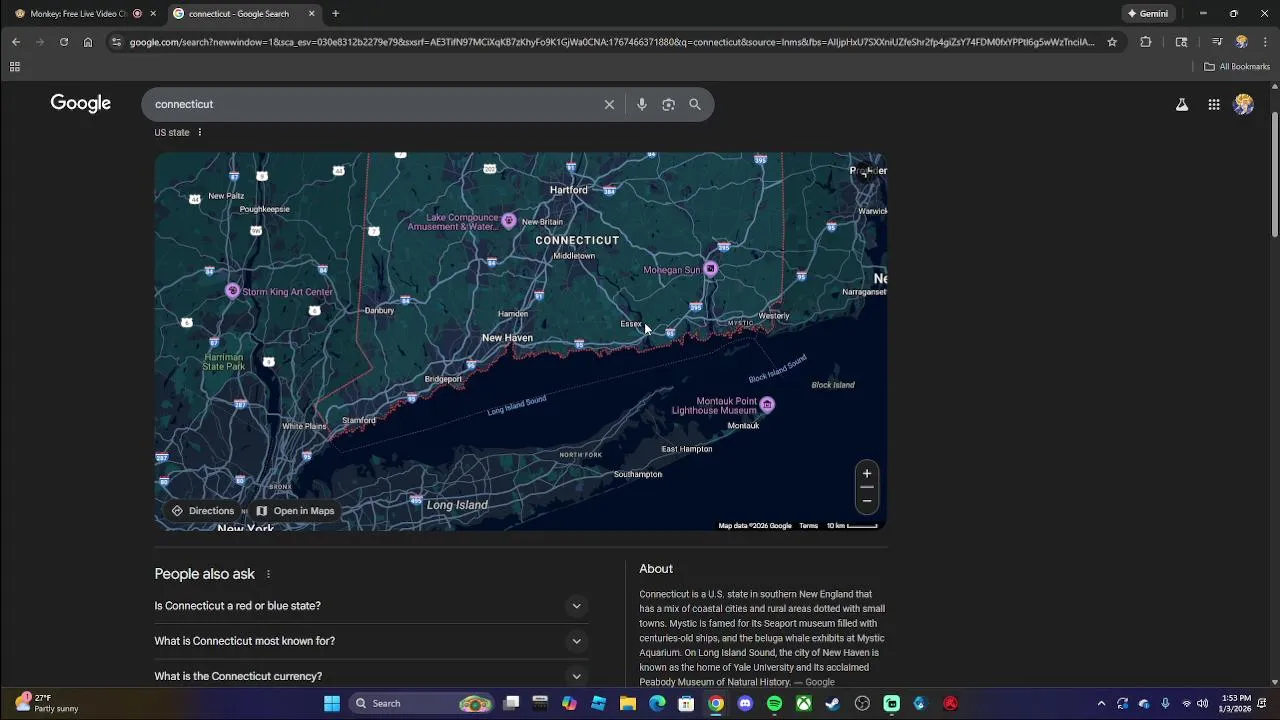Click New Haven label on map
This screenshot has width=1280, height=720.
tap(507, 338)
